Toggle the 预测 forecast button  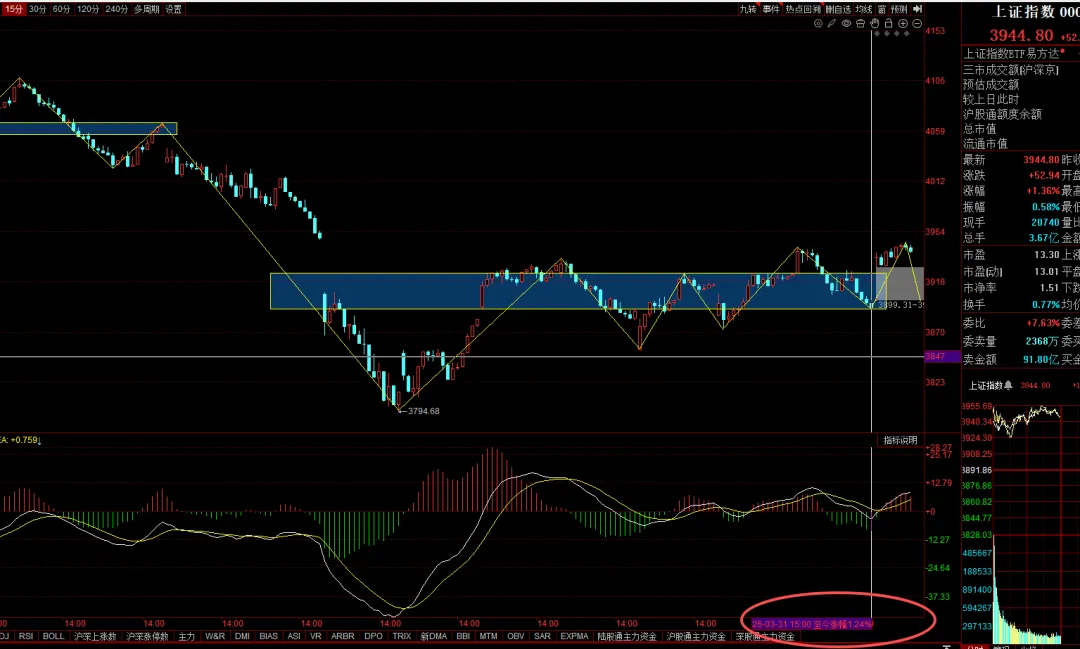tap(899, 9)
